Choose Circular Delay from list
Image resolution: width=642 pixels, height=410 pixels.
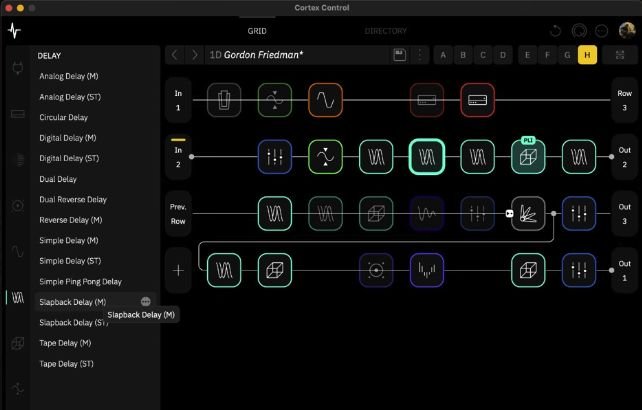point(63,117)
